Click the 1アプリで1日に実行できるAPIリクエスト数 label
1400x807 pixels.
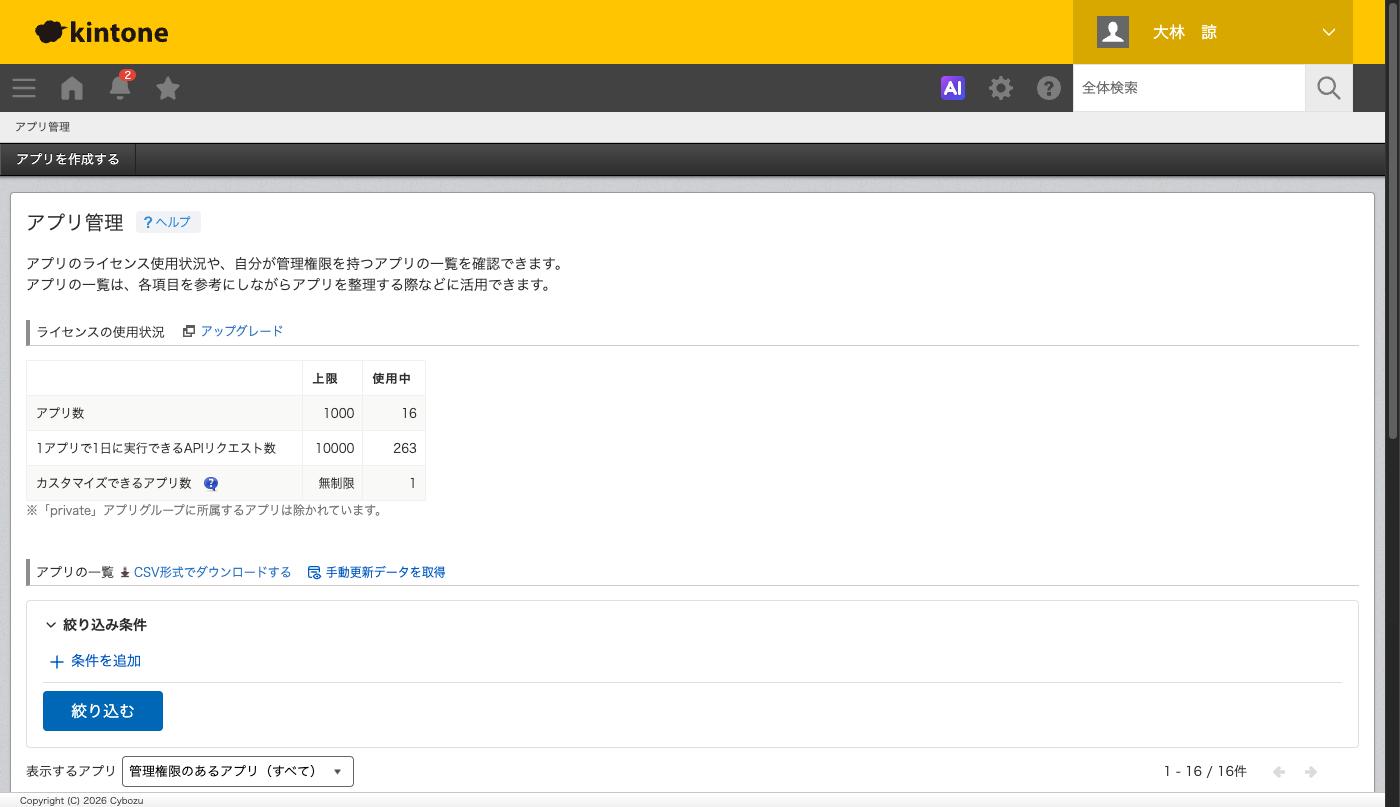pos(156,448)
